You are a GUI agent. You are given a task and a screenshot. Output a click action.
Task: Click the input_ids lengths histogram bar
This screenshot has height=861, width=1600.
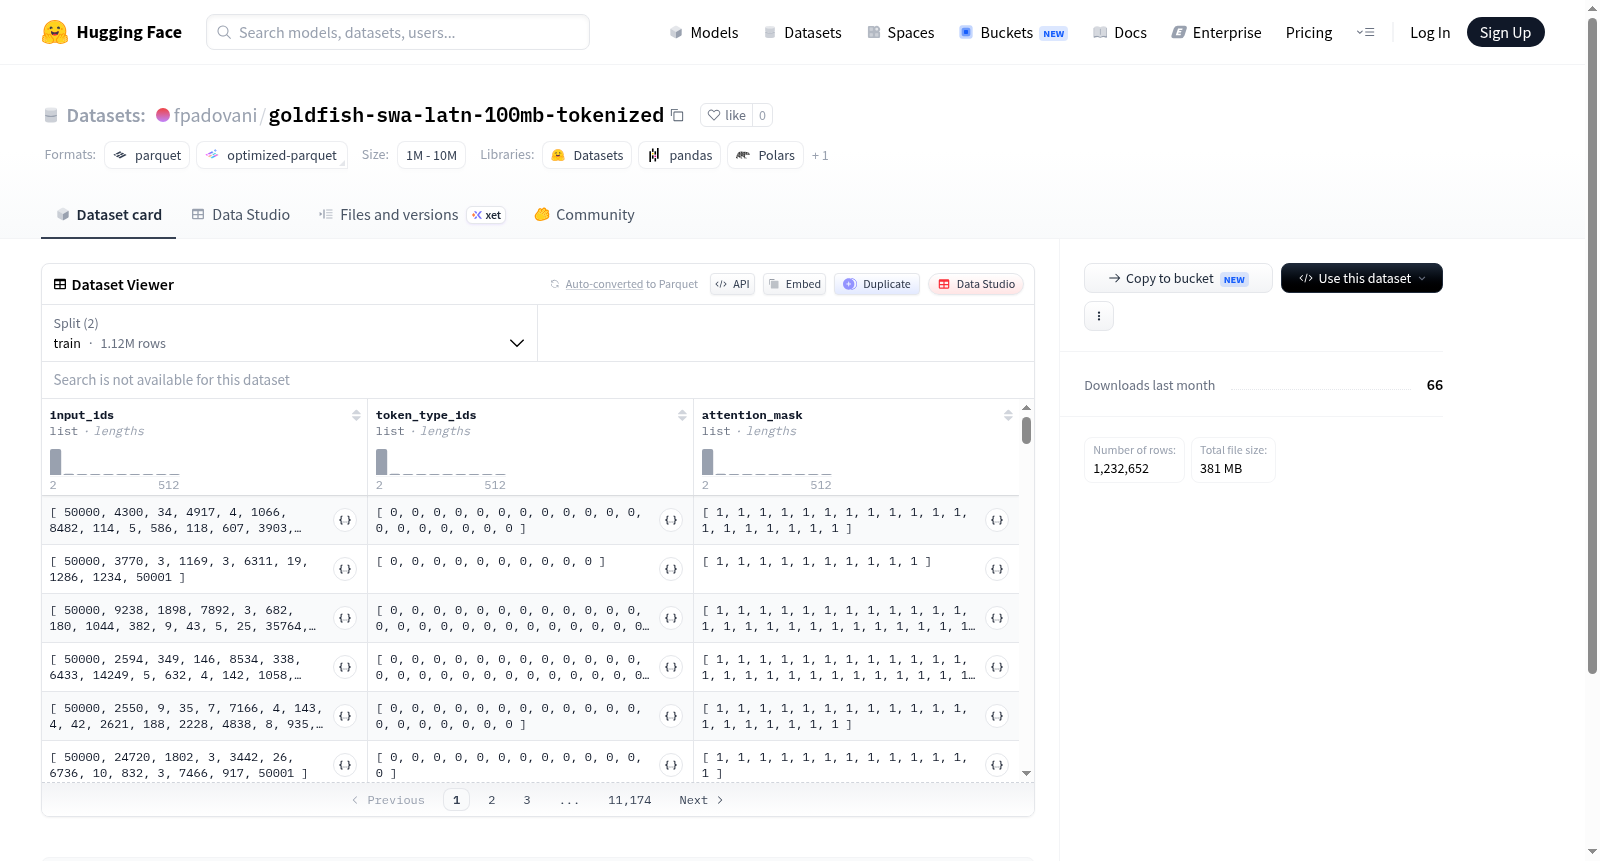point(56,462)
